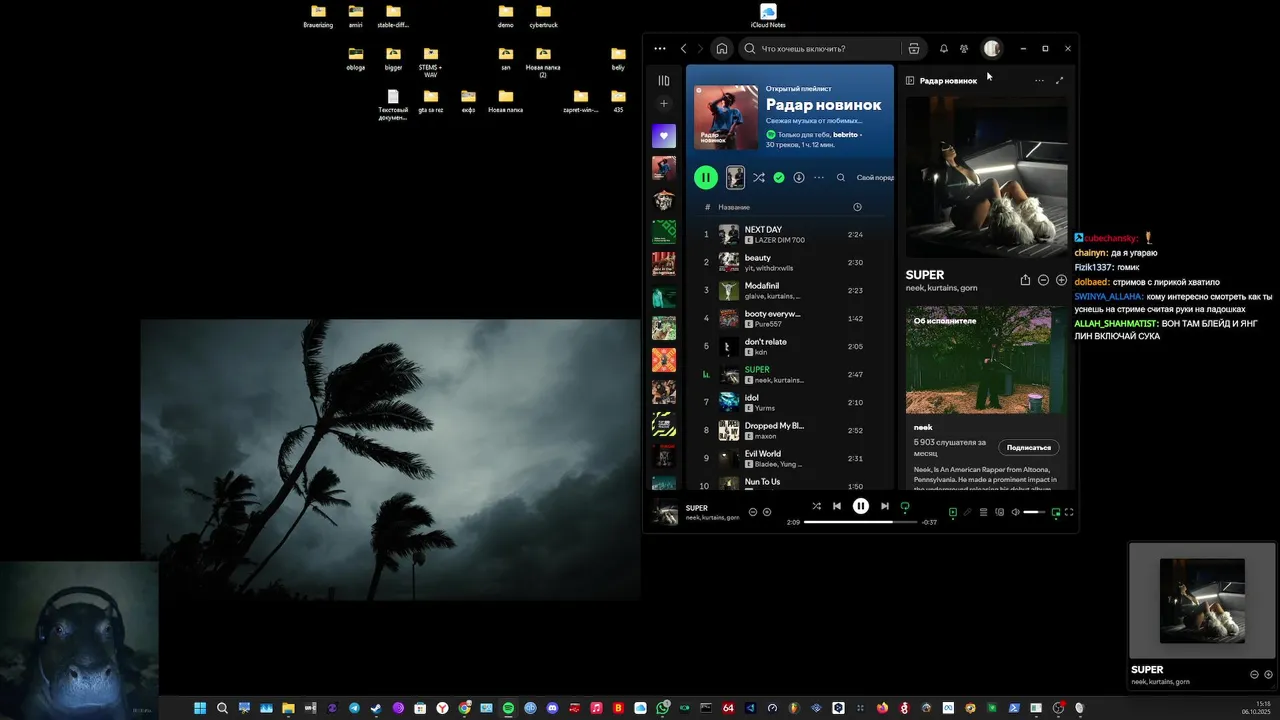Hide track icon in bottom player bar
Image resolution: width=1280 pixels, height=720 pixels.
point(753,512)
